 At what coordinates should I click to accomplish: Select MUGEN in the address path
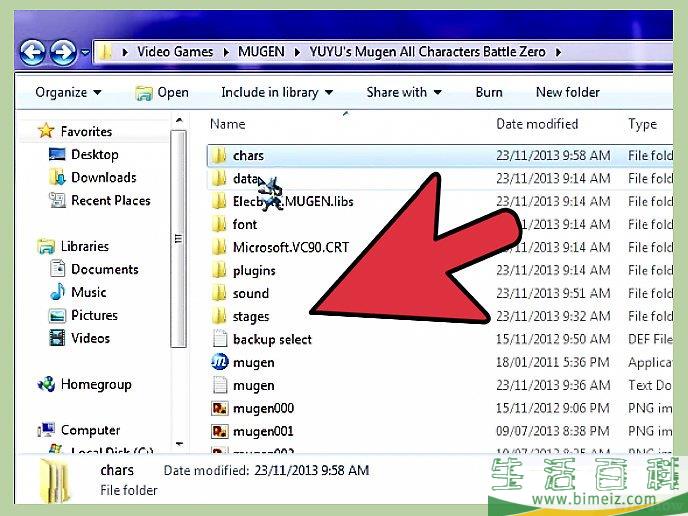click(261, 52)
